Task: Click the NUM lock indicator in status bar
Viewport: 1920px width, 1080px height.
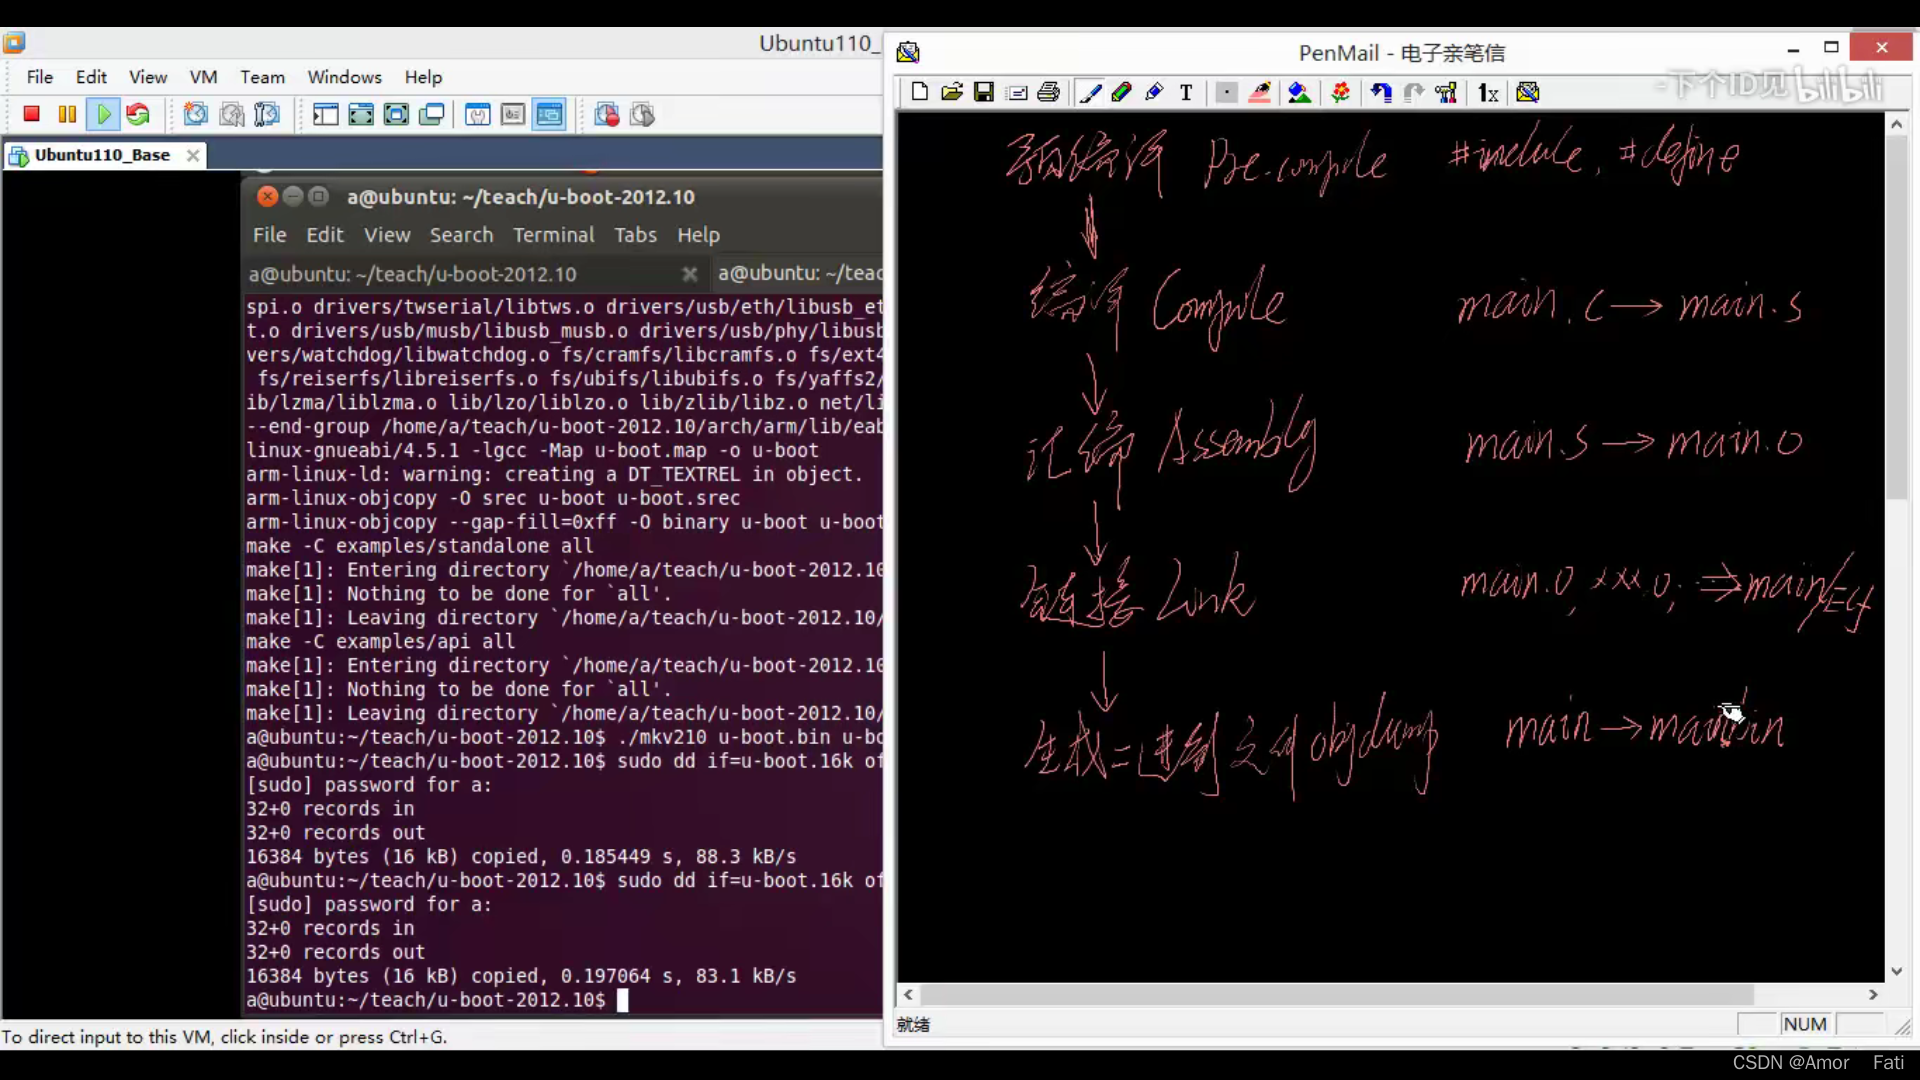Action: (x=1804, y=1023)
